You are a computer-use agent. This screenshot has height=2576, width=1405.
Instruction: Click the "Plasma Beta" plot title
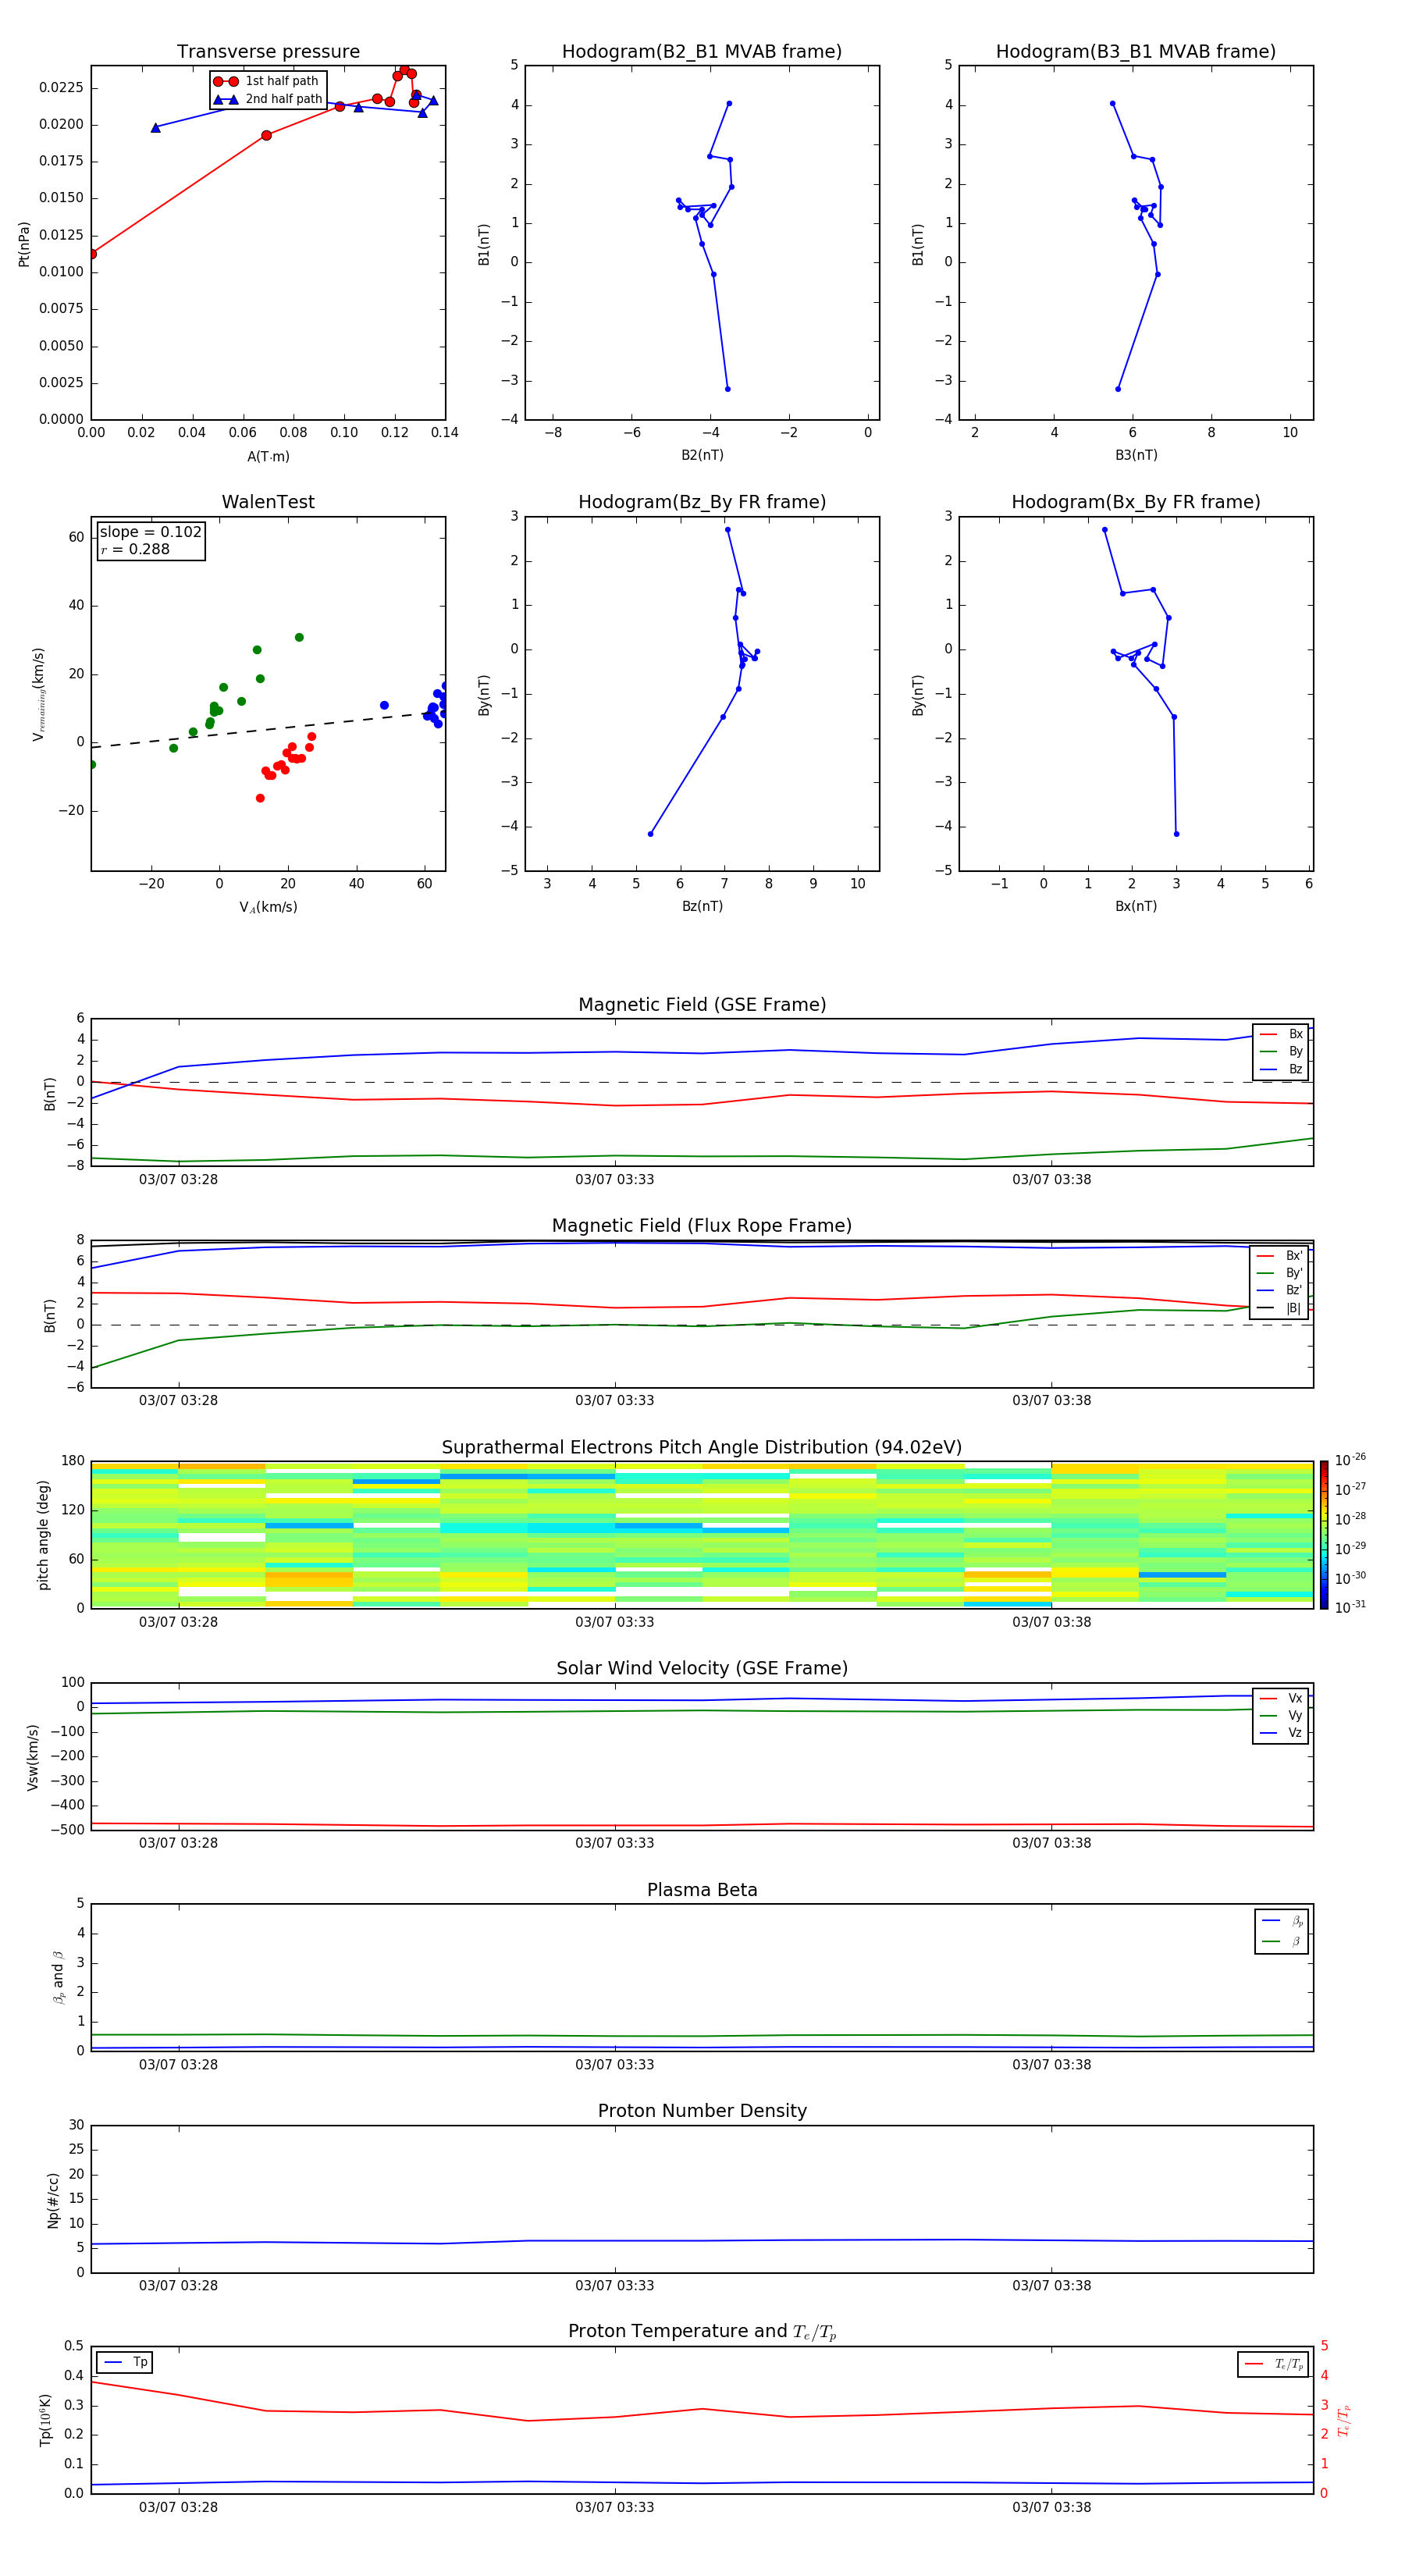[x=702, y=1890]
